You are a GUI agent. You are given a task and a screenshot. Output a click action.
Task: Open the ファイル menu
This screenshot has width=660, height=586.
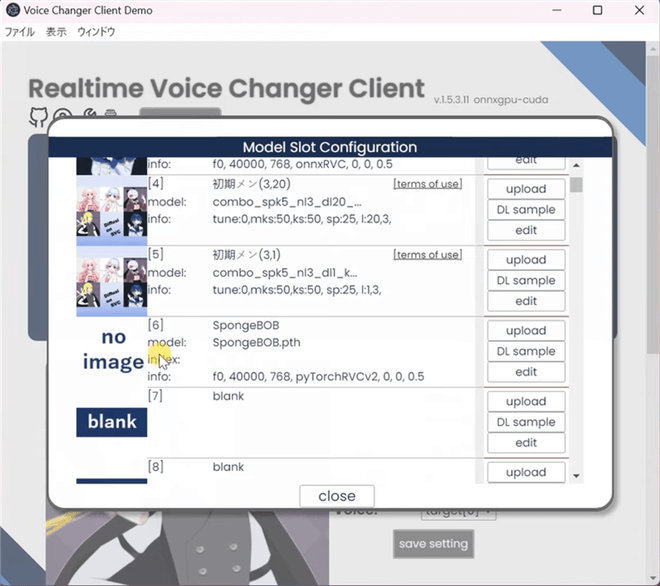pyautogui.click(x=19, y=32)
